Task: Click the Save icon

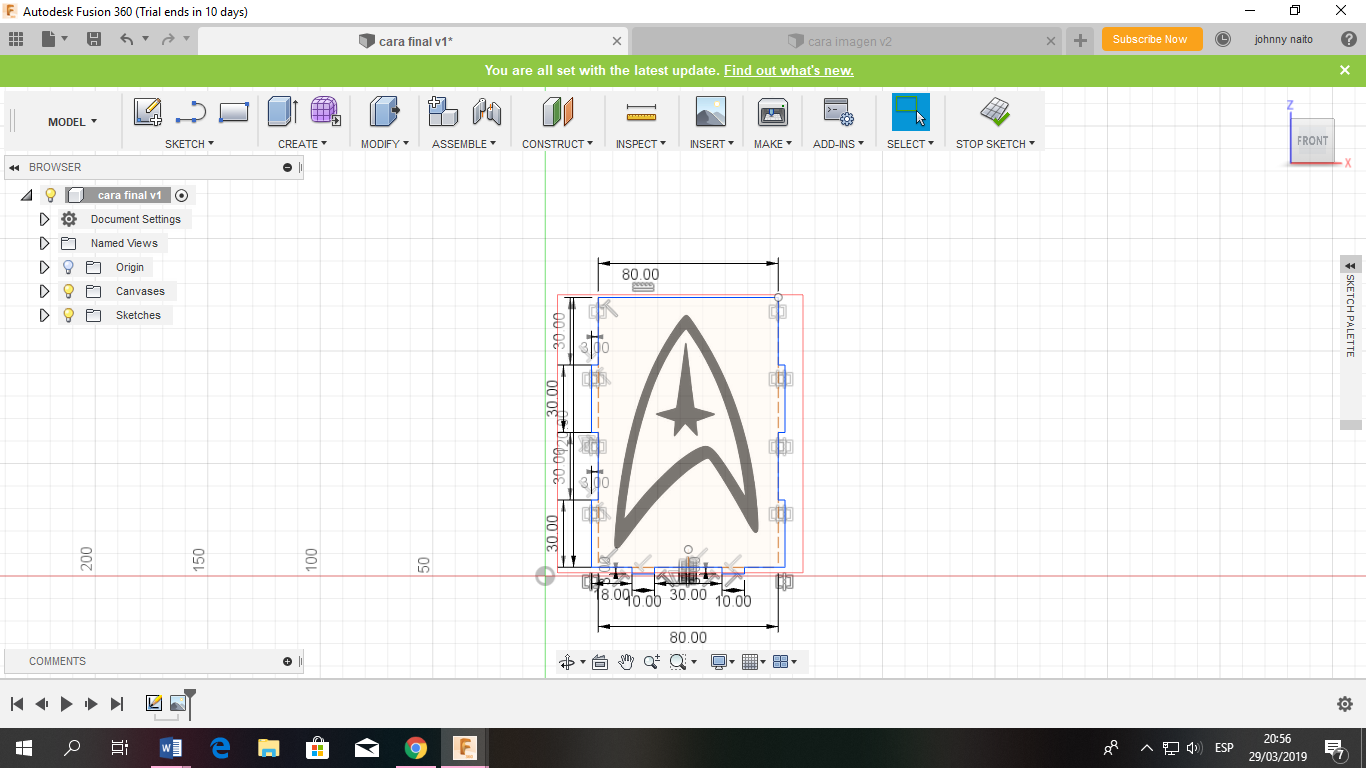Action: [x=94, y=39]
